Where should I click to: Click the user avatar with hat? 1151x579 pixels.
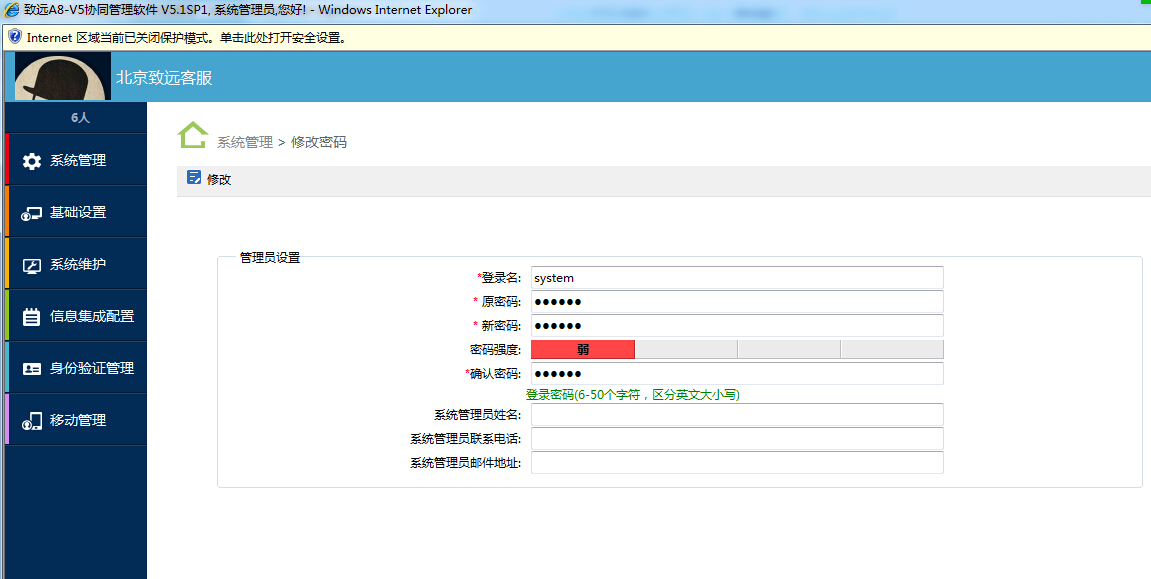point(63,77)
